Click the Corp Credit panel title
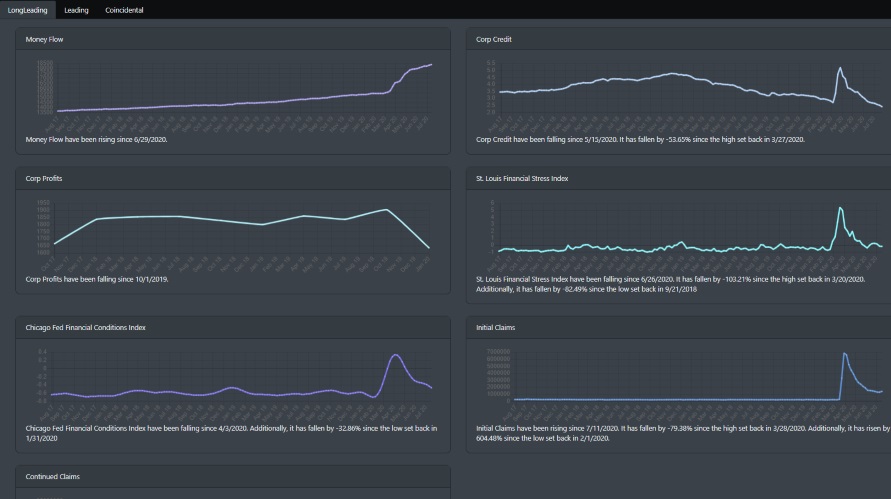The width and height of the screenshot is (891, 499). click(x=494, y=39)
